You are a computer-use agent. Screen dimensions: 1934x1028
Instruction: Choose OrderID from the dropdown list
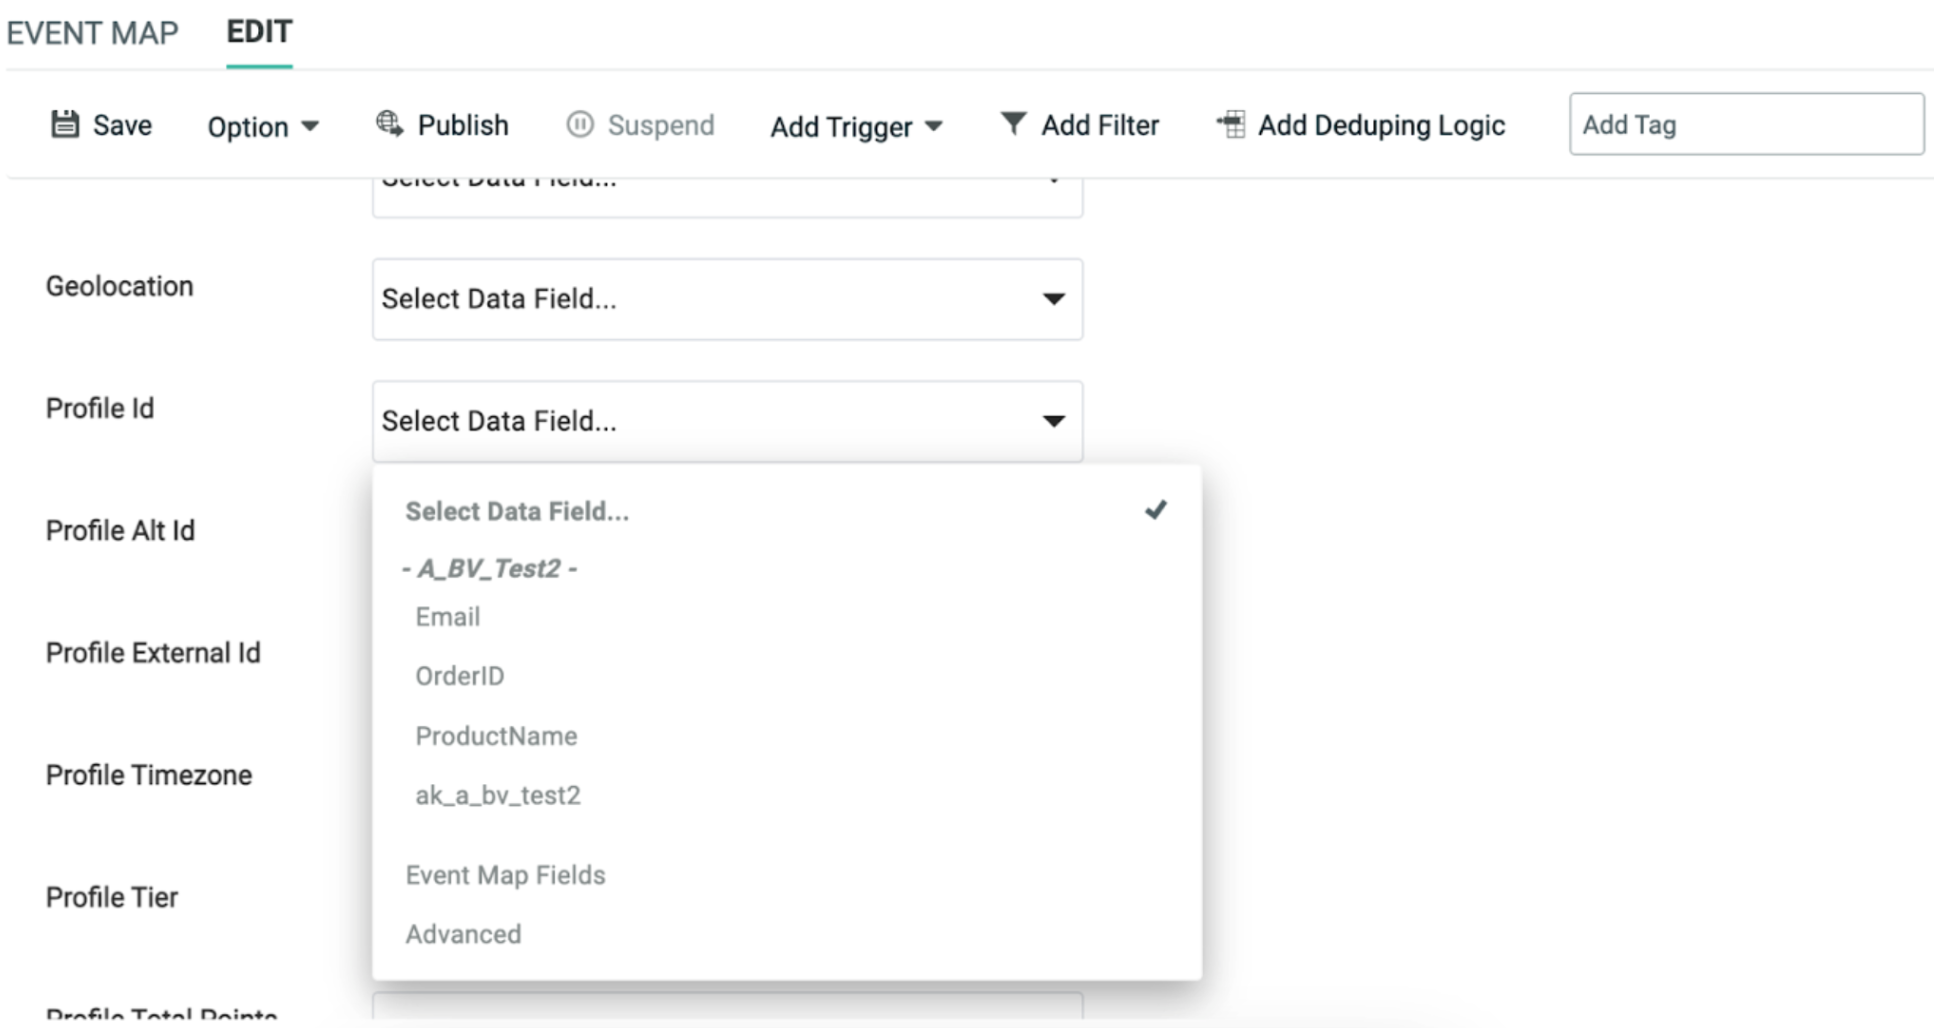click(460, 676)
